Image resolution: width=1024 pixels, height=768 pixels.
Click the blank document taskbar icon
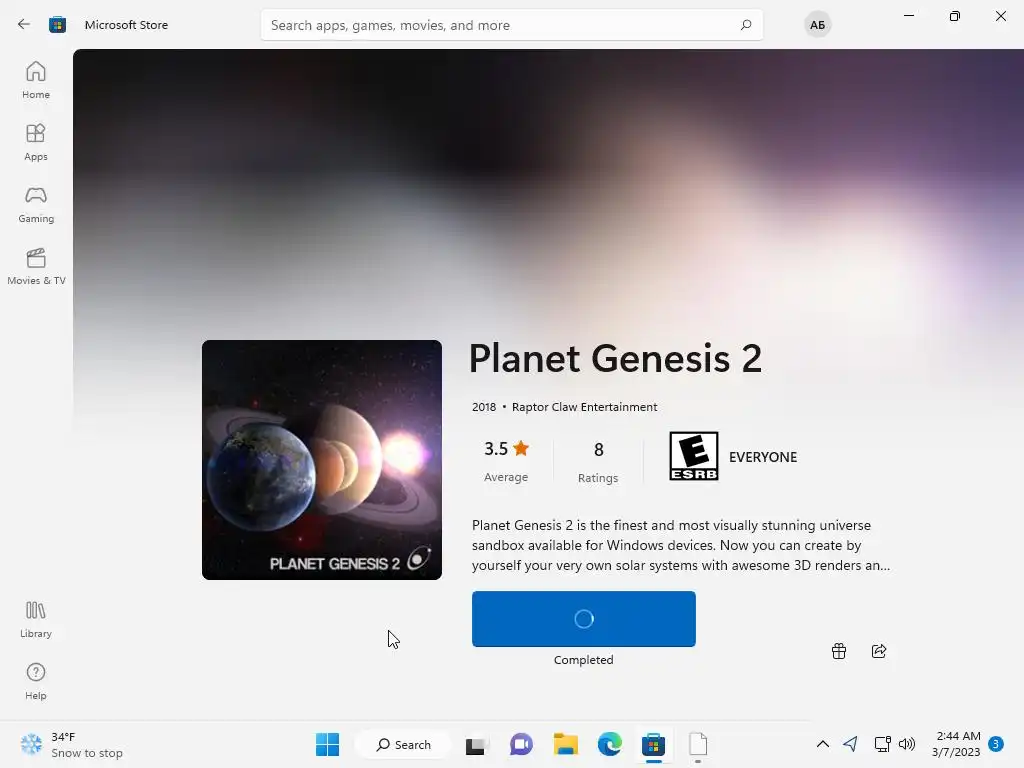698,744
